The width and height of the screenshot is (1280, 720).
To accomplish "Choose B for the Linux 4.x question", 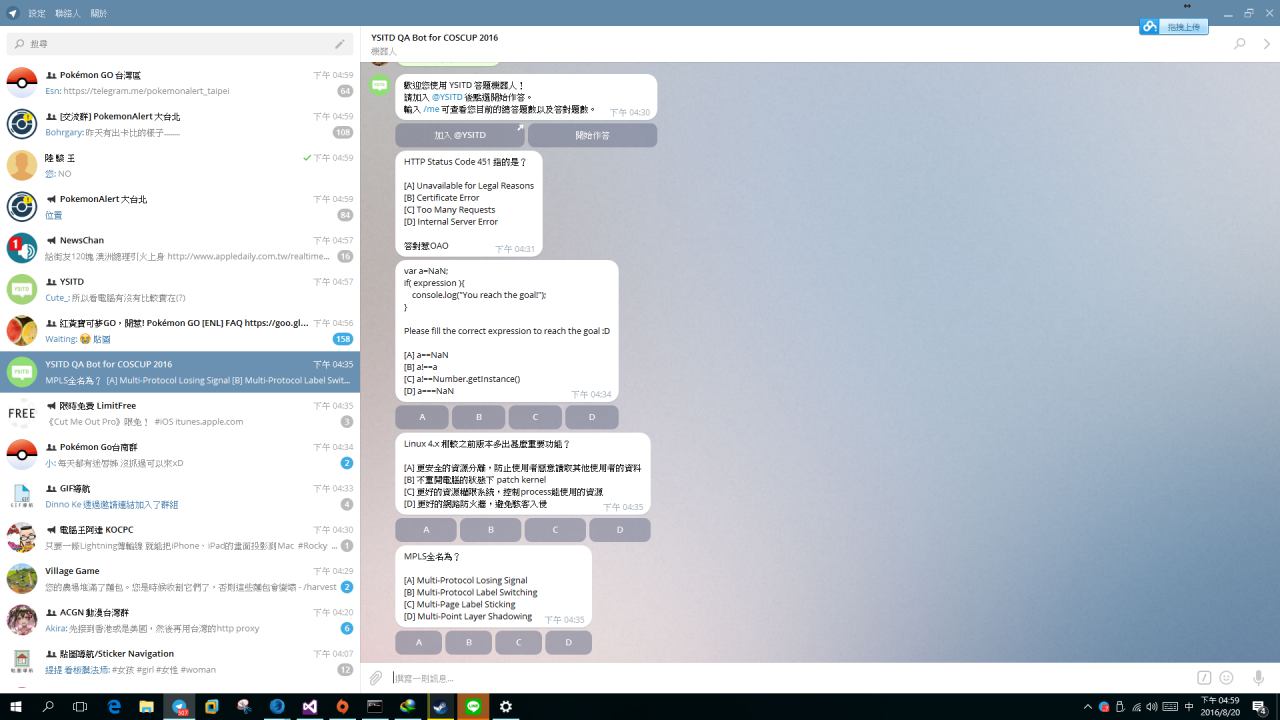I will pos(490,530).
